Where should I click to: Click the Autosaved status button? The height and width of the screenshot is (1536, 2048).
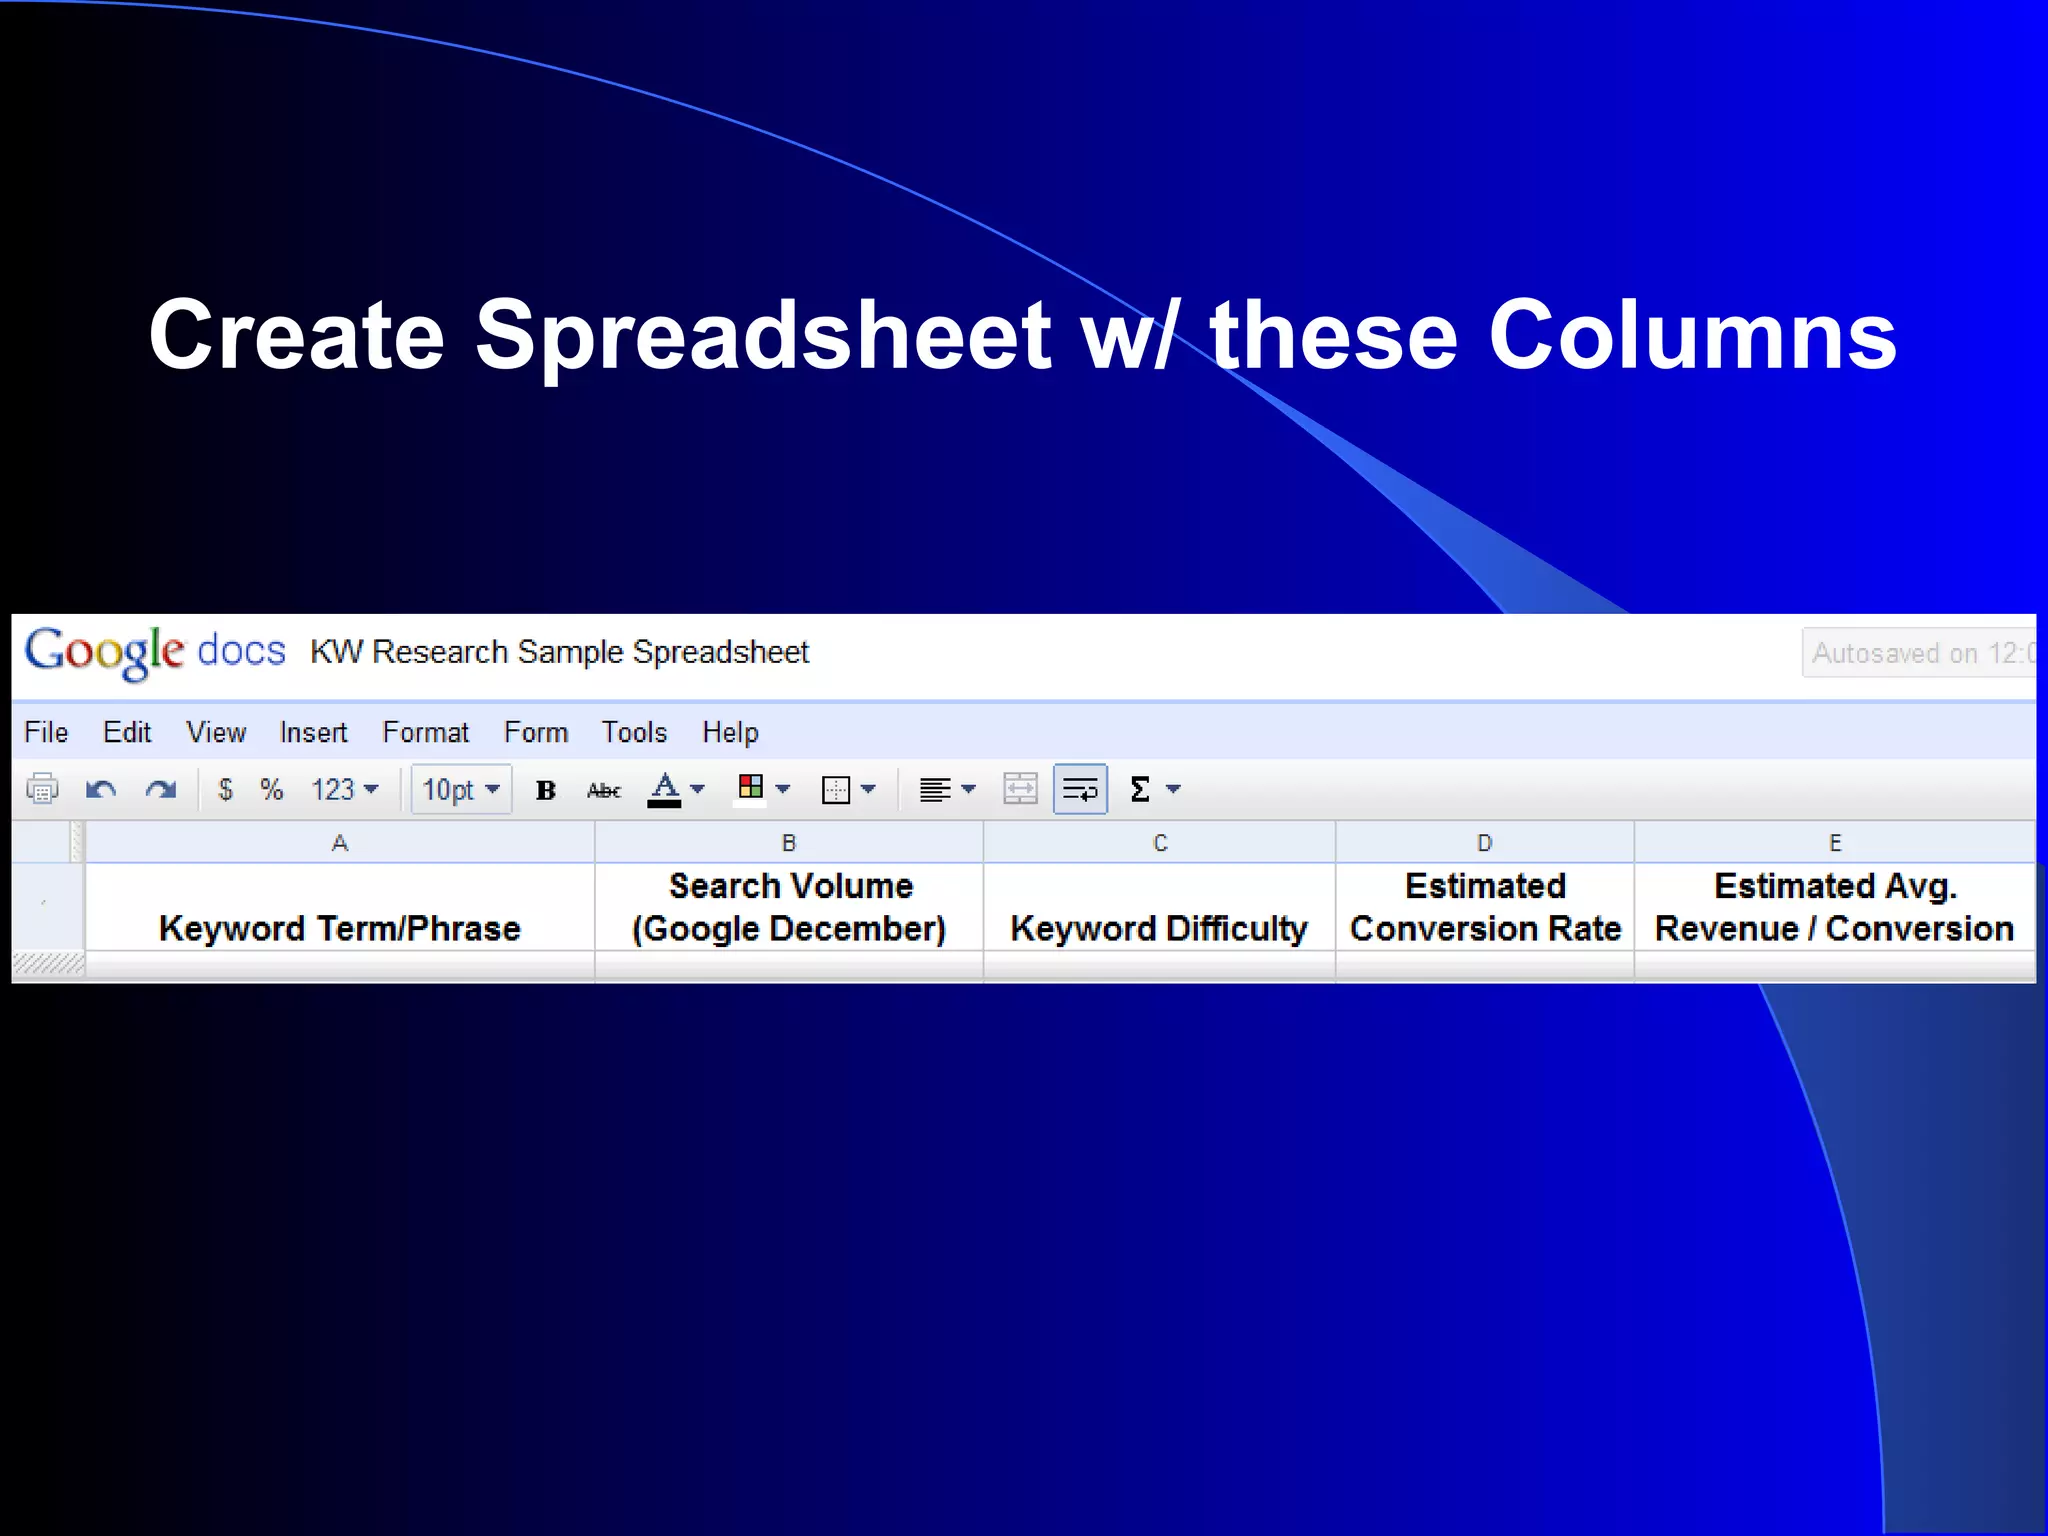pos(1919,653)
